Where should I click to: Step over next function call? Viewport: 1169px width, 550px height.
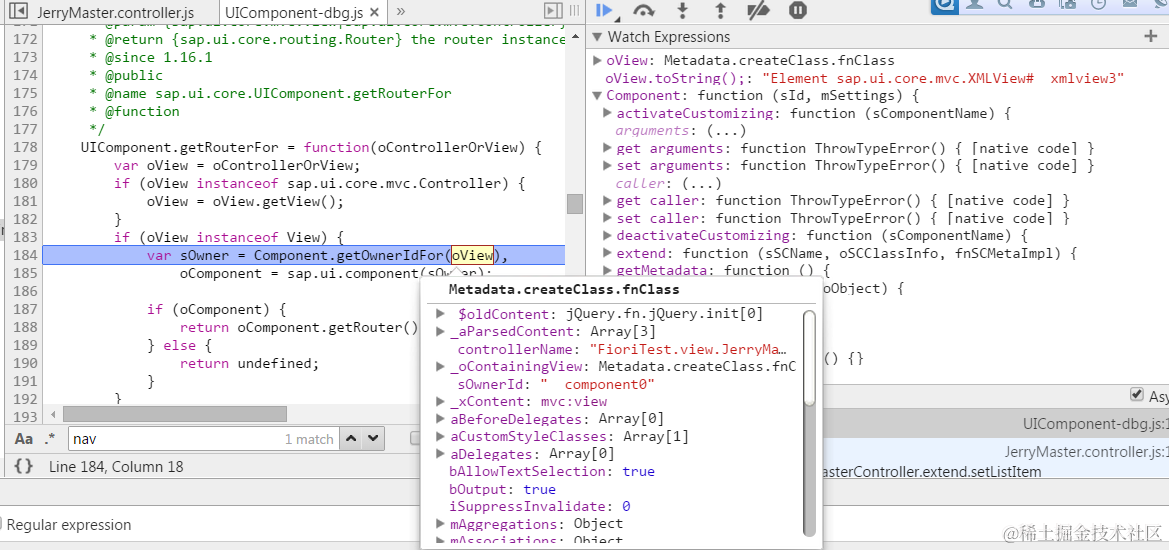click(643, 10)
